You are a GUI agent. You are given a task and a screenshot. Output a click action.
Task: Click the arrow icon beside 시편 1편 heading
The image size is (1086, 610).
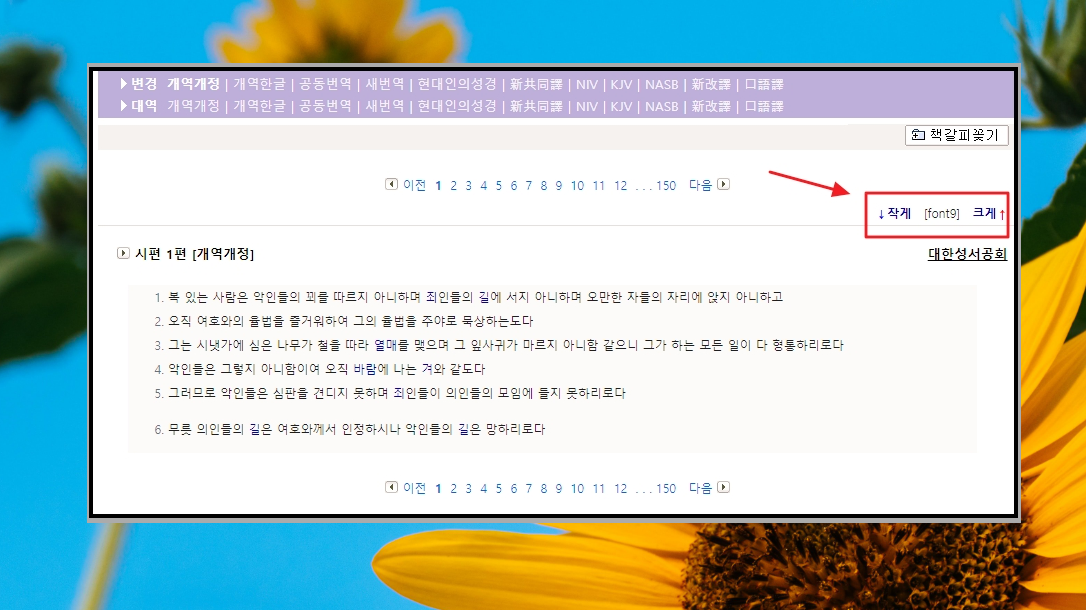coord(123,253)
